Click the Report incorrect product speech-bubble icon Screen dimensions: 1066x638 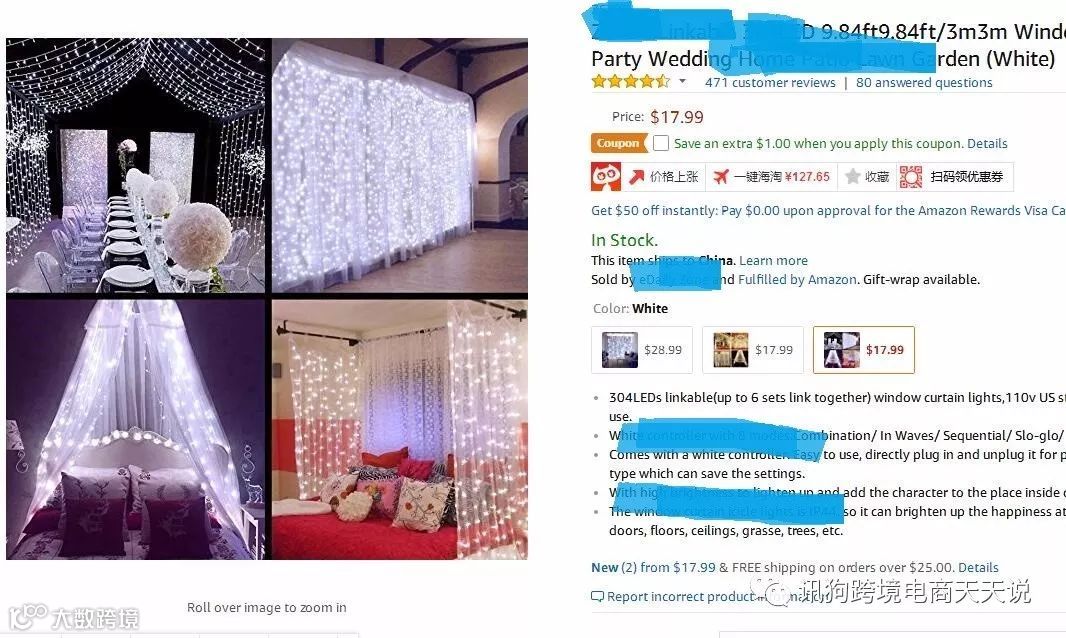click(597, 597)
